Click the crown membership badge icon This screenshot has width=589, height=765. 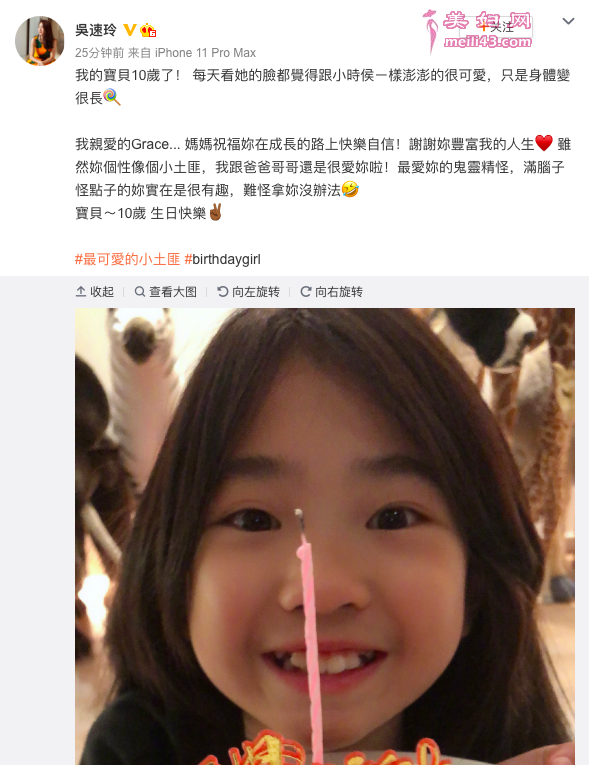pos(148,30)
